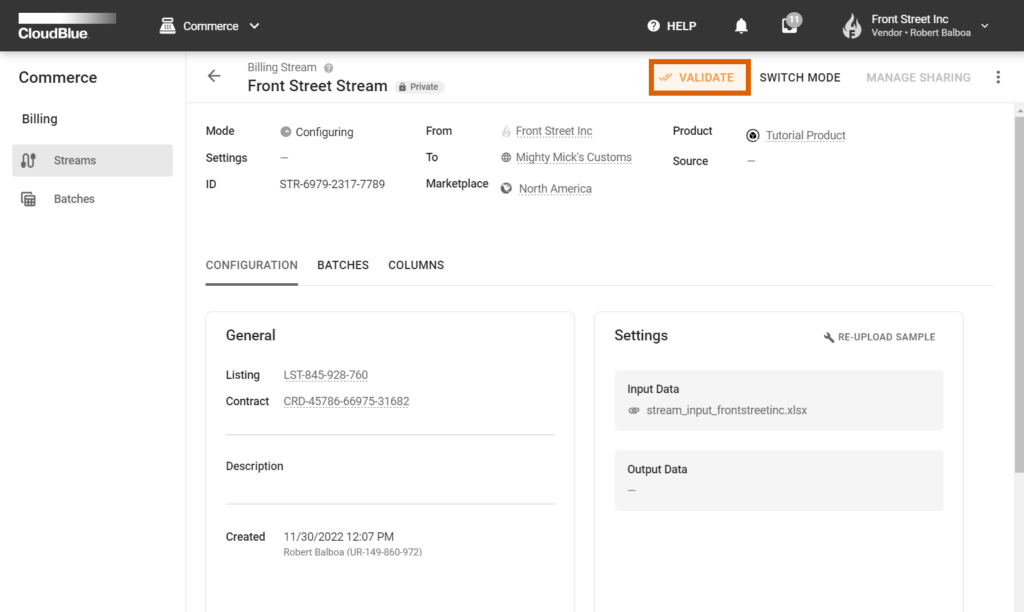Click the Batches sidebar icon
Viewport: 1024px width, 612px height.
coord(28,199)
